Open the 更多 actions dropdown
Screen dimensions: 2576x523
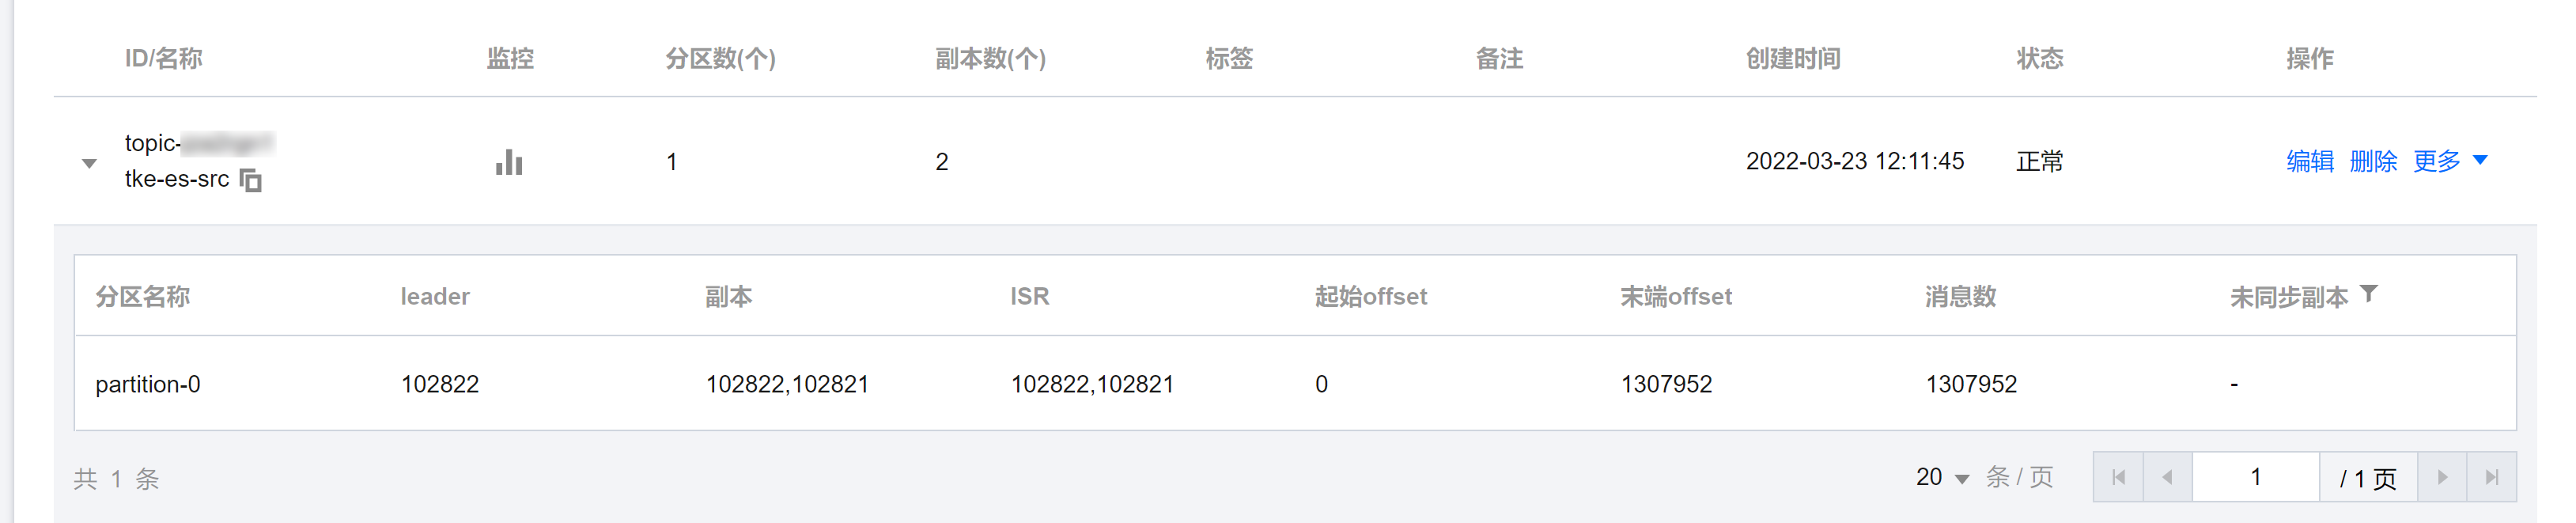(2449, 161)
